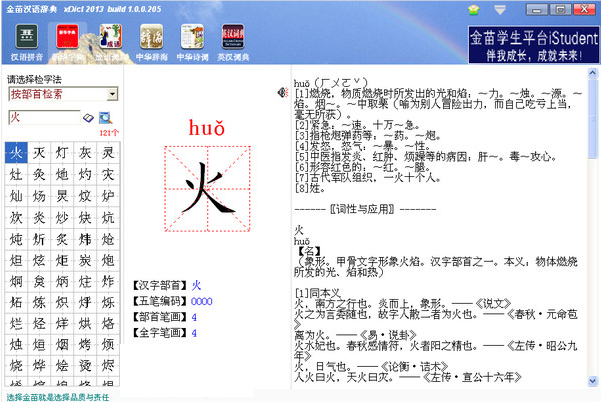Select the character 炎 in the grid

click(39, 218)
